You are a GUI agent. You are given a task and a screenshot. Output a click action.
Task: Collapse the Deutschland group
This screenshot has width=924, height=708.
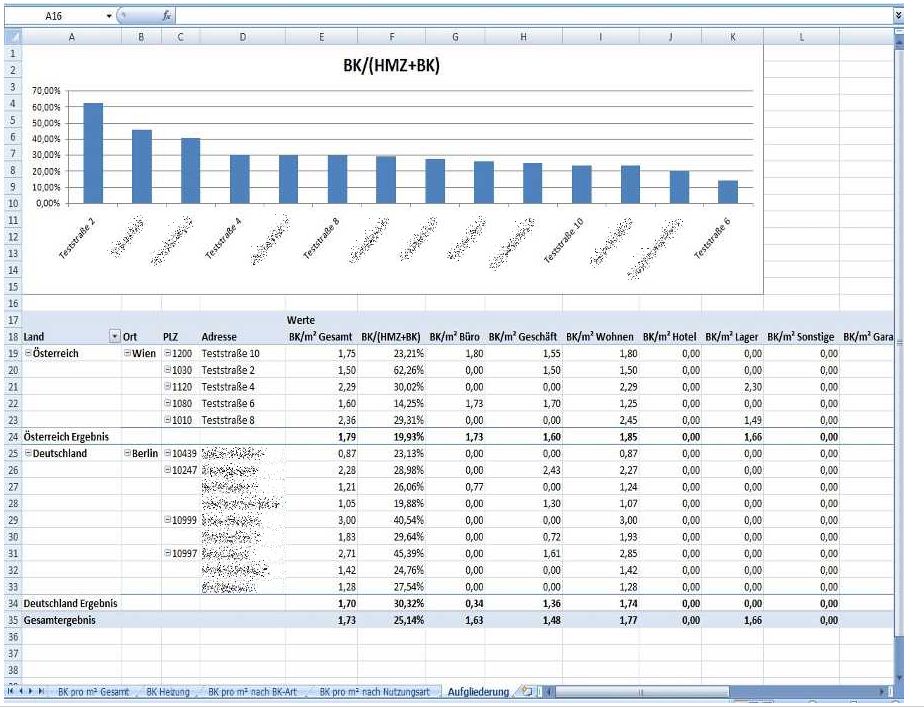pyautogui.click(x=28, y=453)
